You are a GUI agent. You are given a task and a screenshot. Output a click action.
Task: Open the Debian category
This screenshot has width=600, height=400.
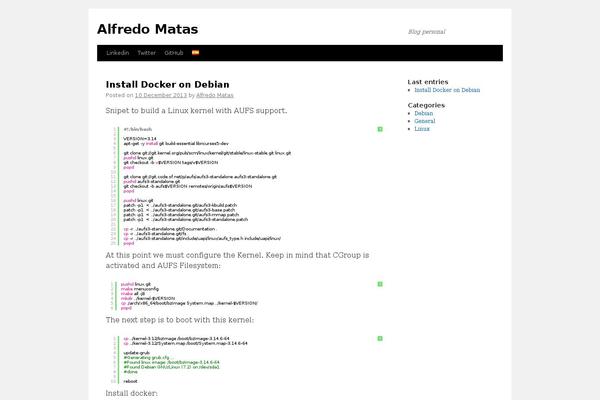pos(424,113)
